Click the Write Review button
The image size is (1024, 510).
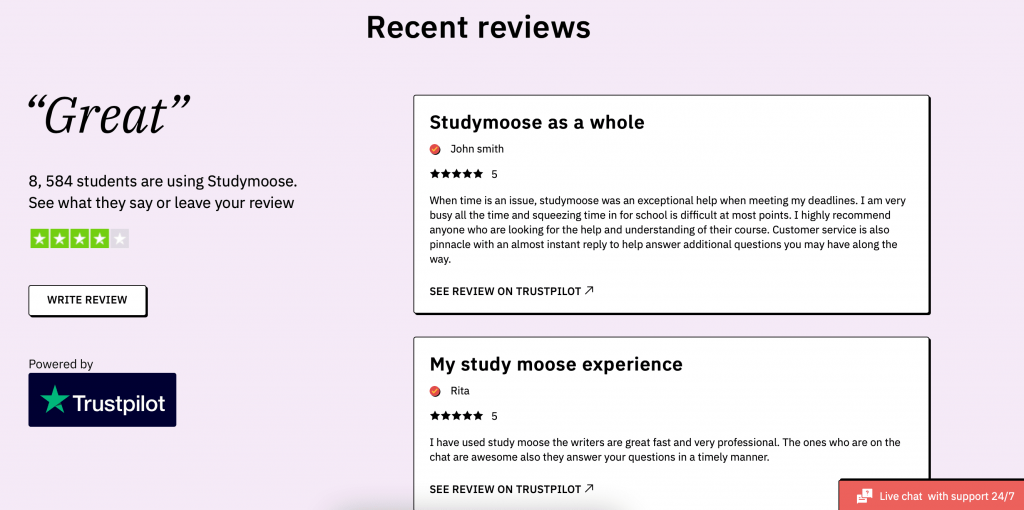[88, 300]
